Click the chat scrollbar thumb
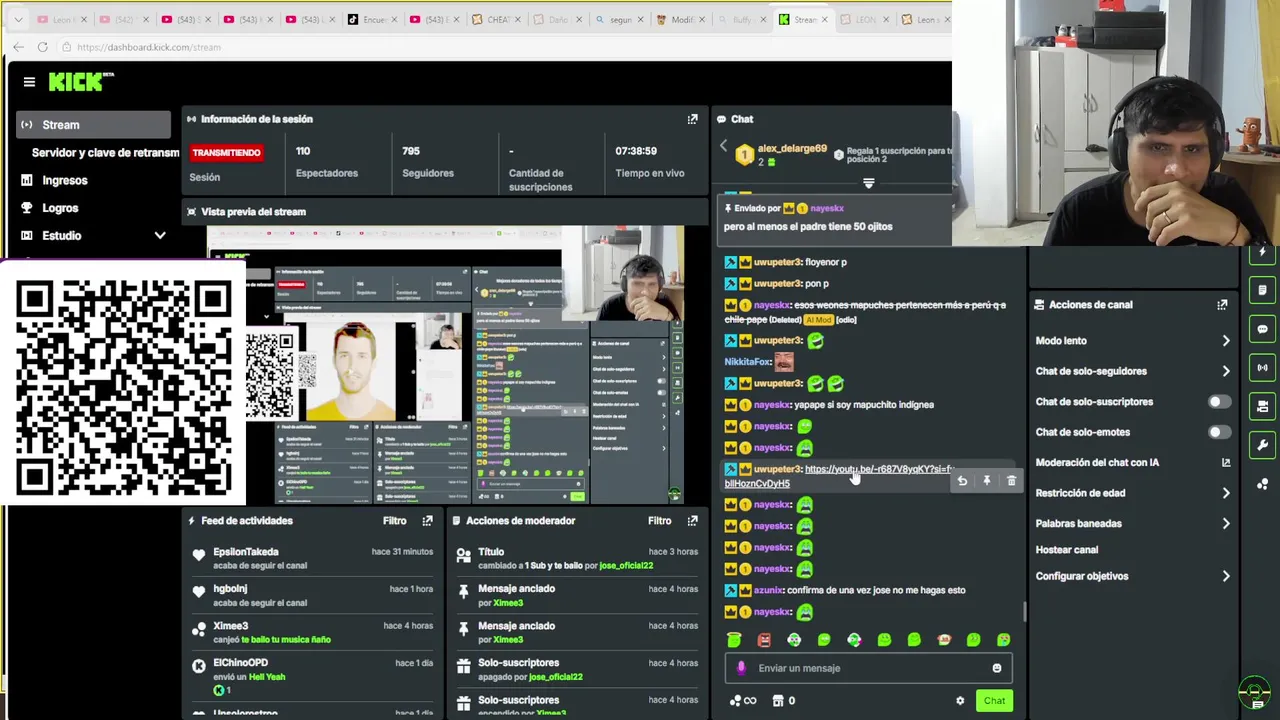The width and height of the screenshot is (1280, 720). 1024,611
